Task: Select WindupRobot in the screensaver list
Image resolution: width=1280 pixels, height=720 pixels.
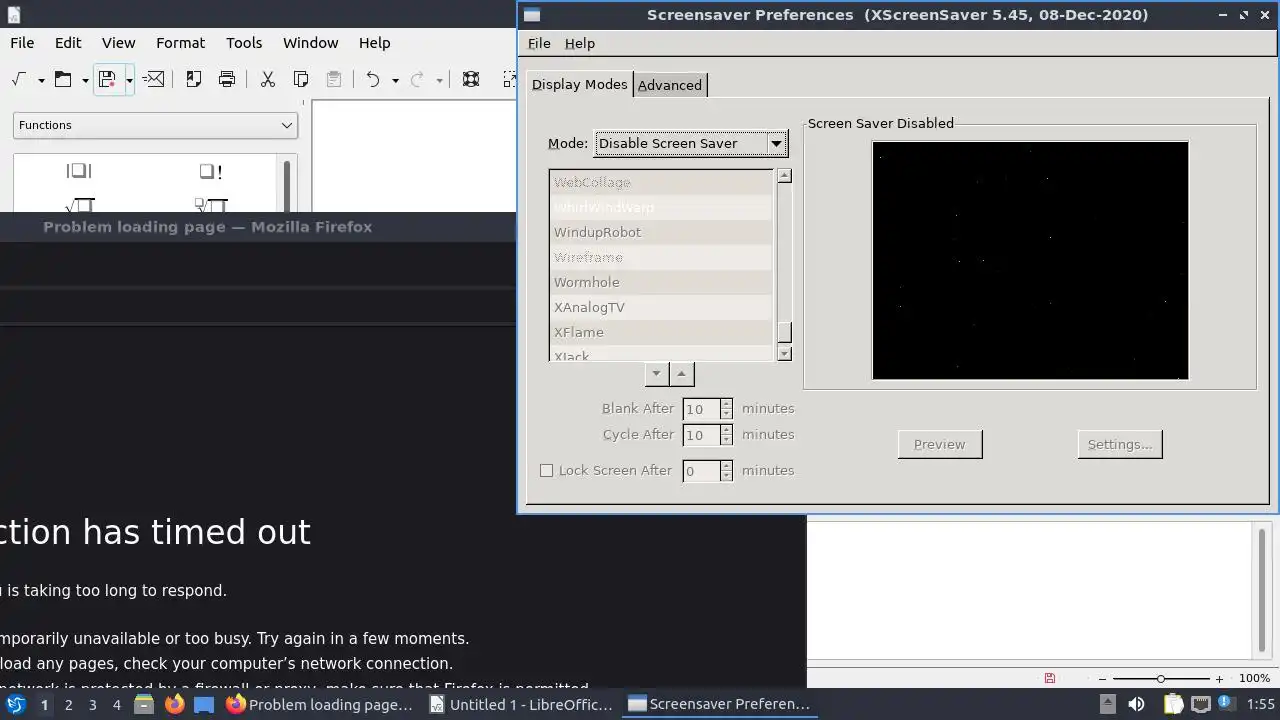Action: [x=661, y=232]
